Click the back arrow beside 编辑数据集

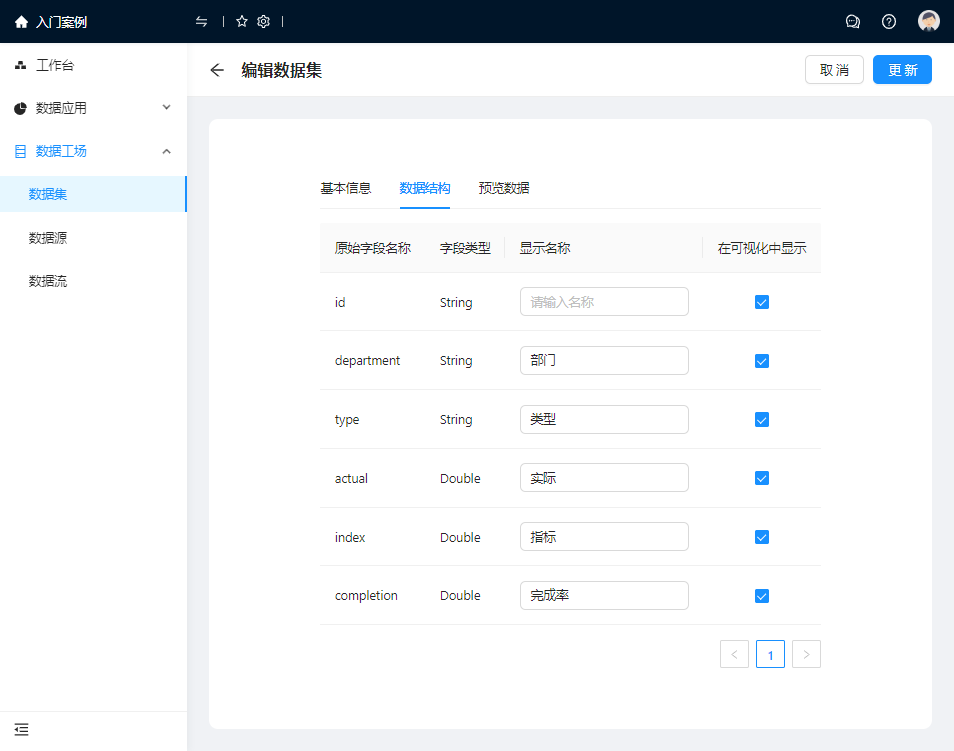click(217, 70)
